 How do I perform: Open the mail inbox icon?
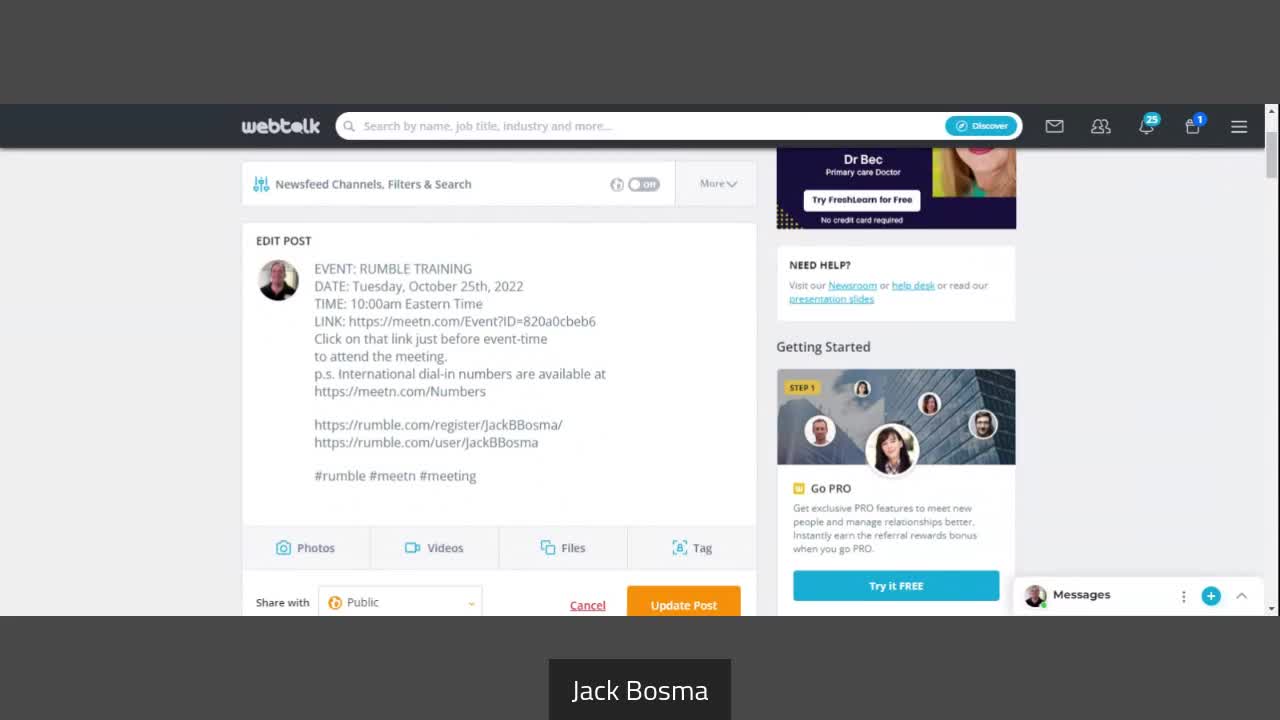(x=1054, y=126)
